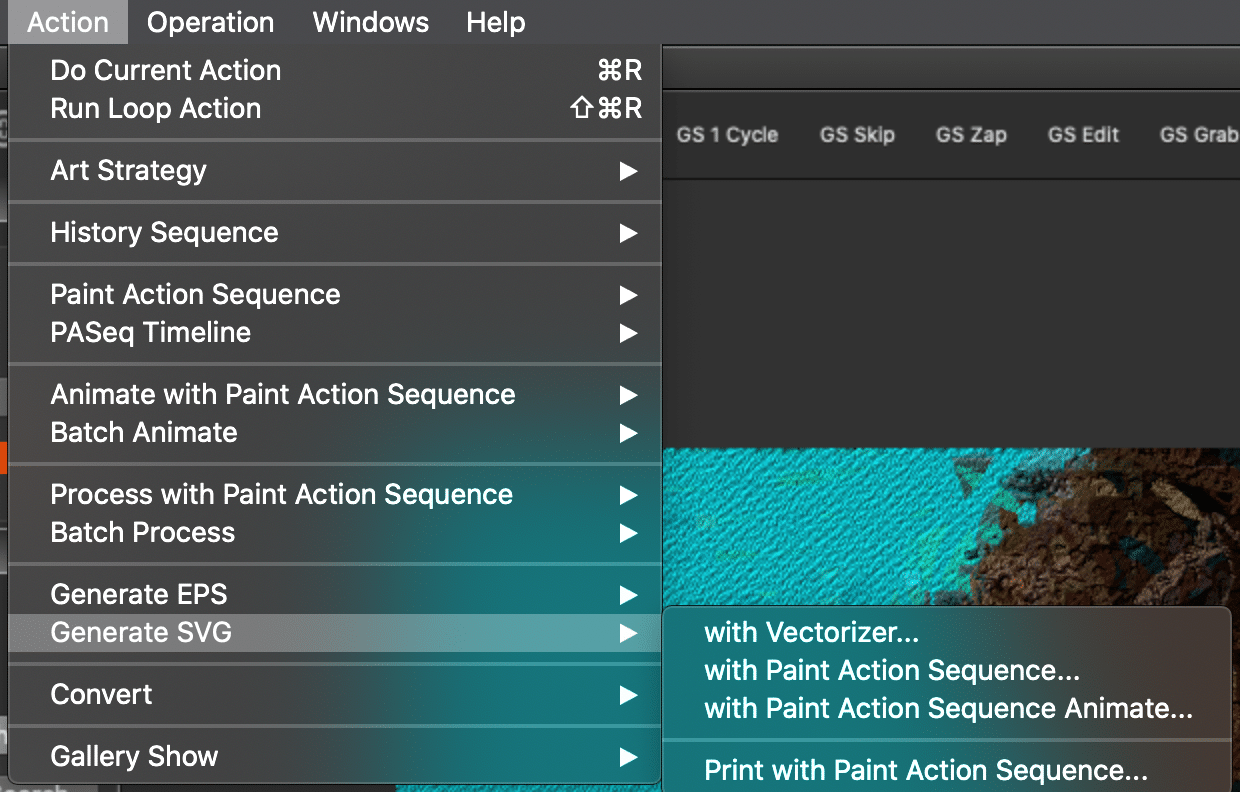Open the Help menu
This screenshot has width=1240, height=792.
[496, 22]
